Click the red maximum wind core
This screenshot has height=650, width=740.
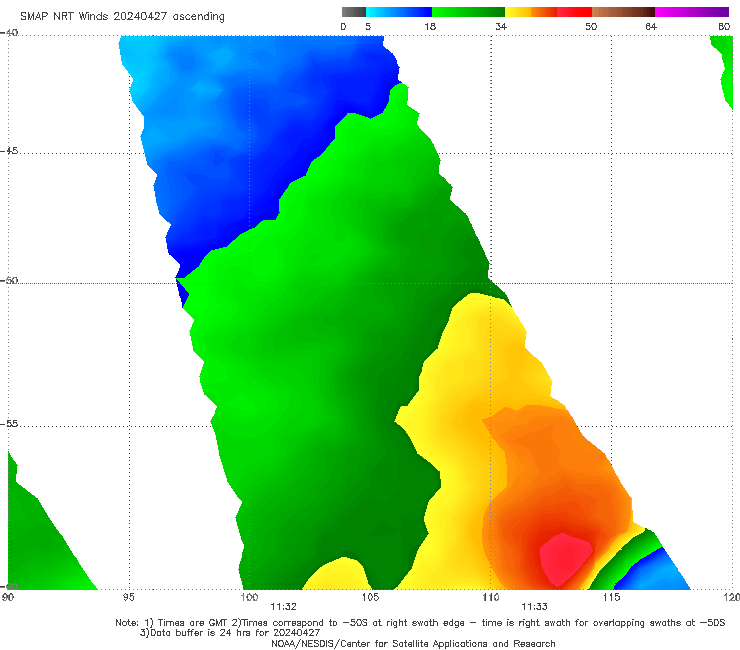(x=565, y=558)
